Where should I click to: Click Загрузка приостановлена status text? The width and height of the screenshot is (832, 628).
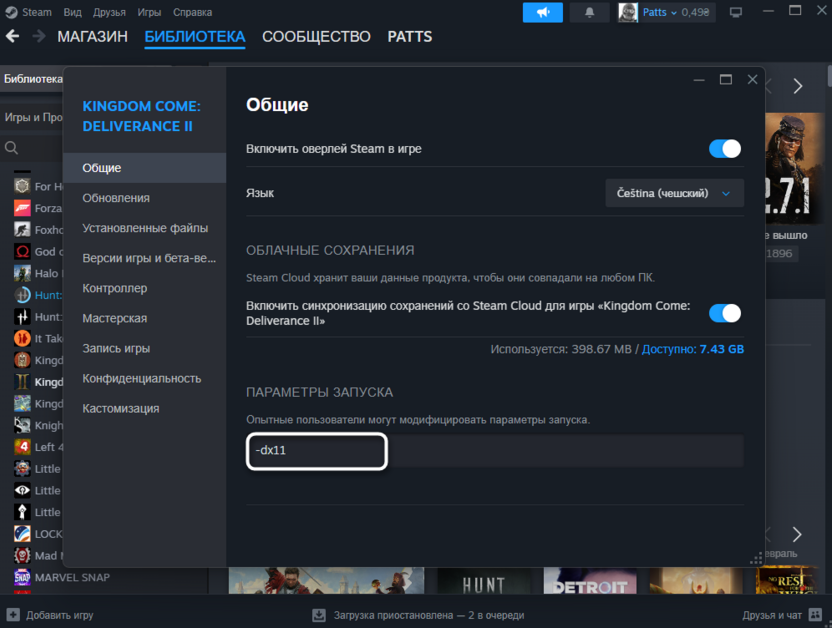[x=429, y=615]
